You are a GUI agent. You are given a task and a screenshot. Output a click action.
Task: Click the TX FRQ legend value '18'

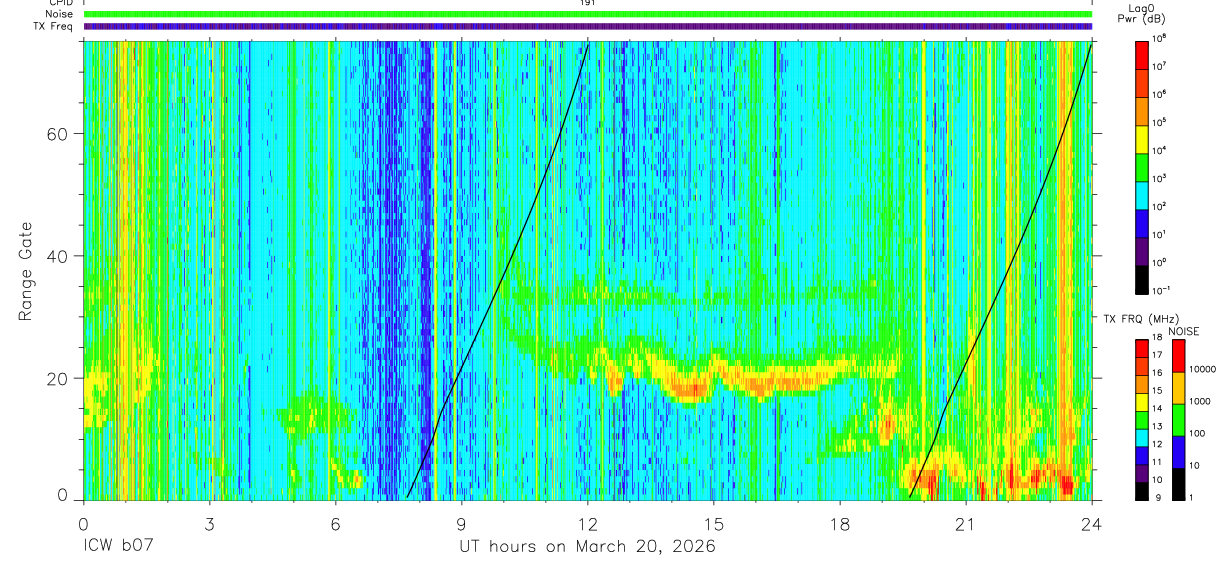coord(1159,339)
